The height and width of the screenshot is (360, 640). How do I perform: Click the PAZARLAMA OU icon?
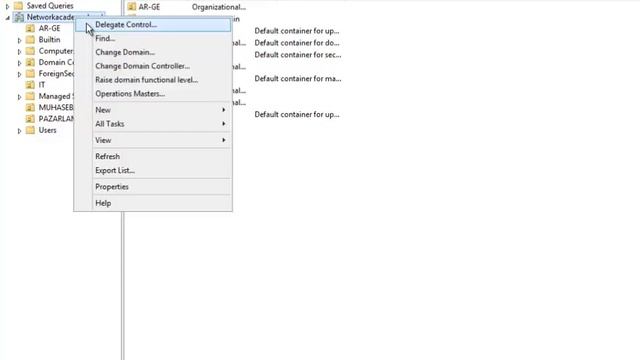[x=30, y=119]
